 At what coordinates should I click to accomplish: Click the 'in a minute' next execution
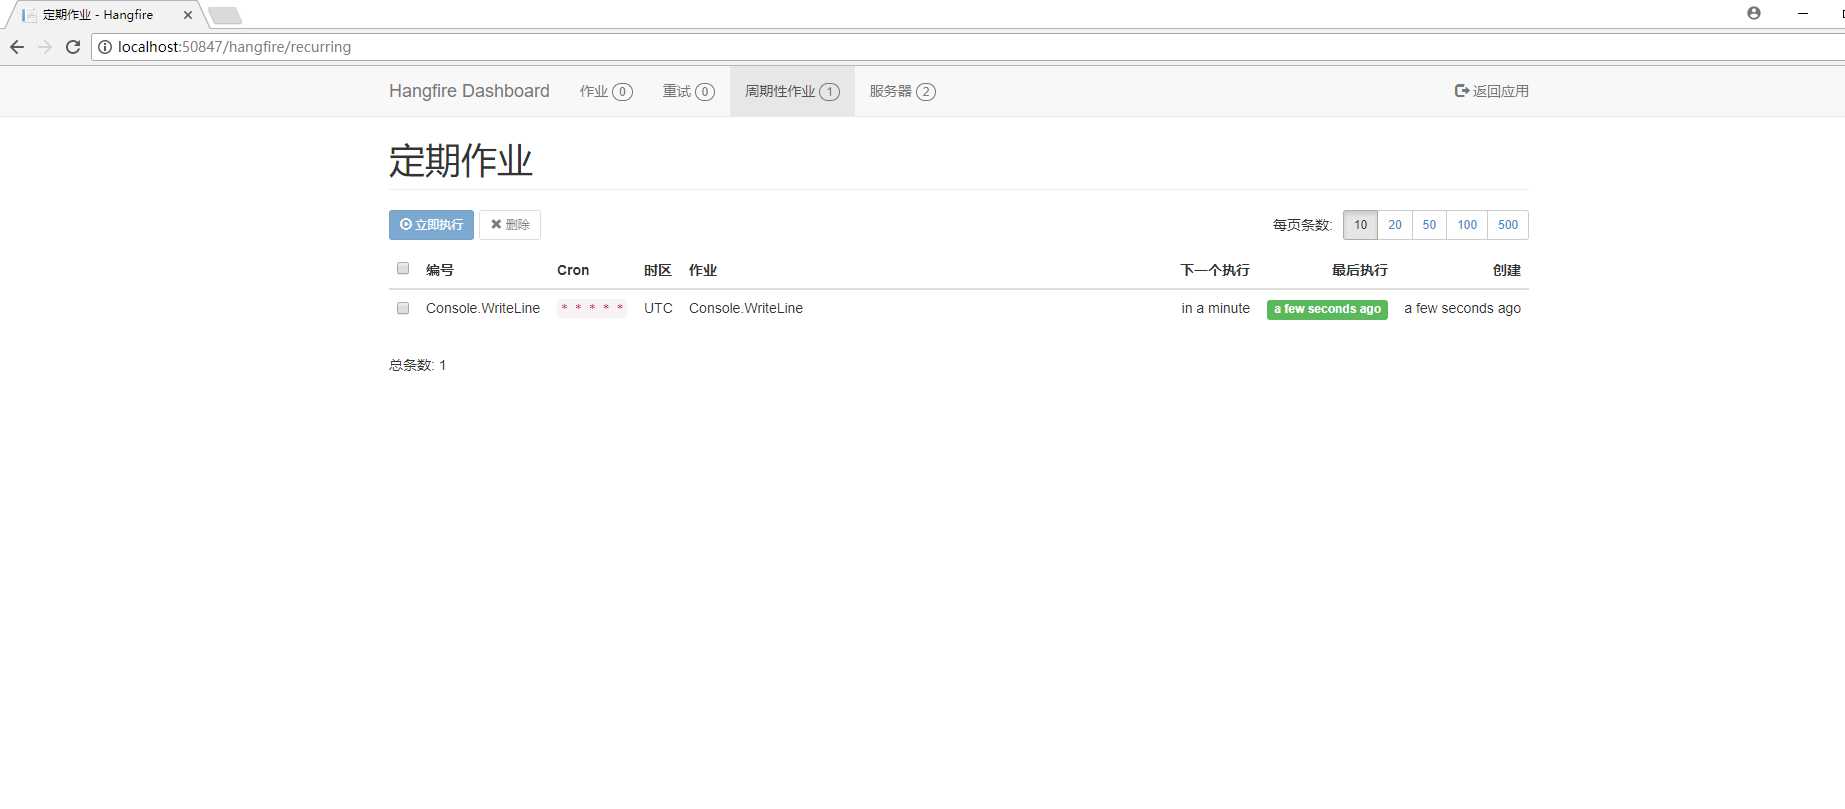pos(1215,308)
